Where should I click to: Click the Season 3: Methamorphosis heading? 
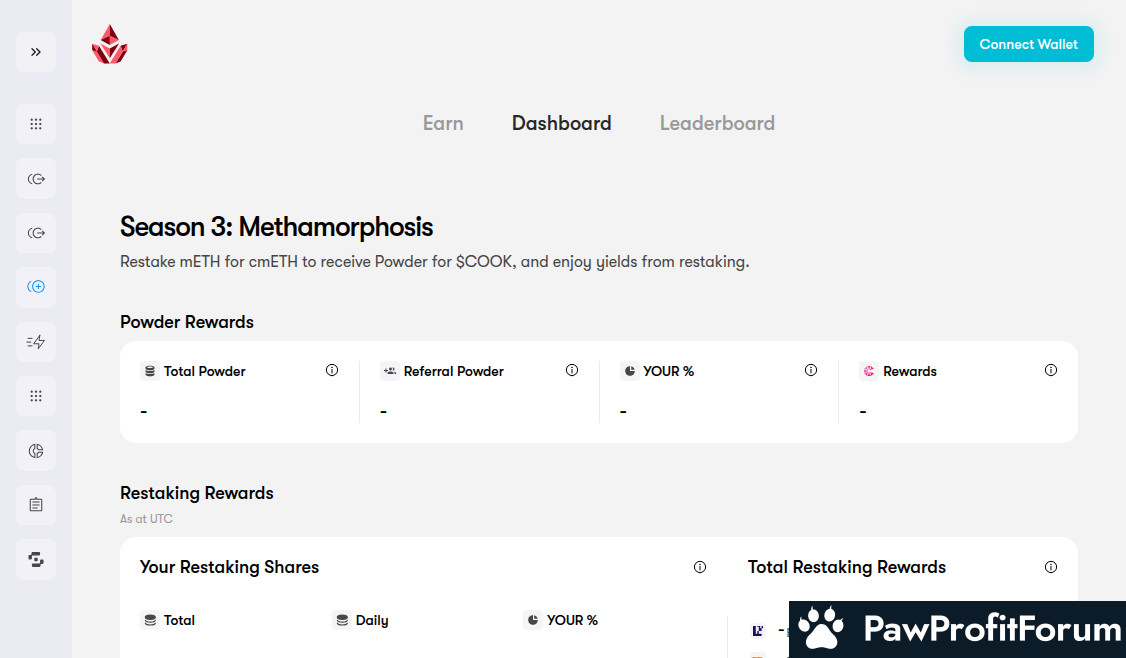click(x=276, y=226)
